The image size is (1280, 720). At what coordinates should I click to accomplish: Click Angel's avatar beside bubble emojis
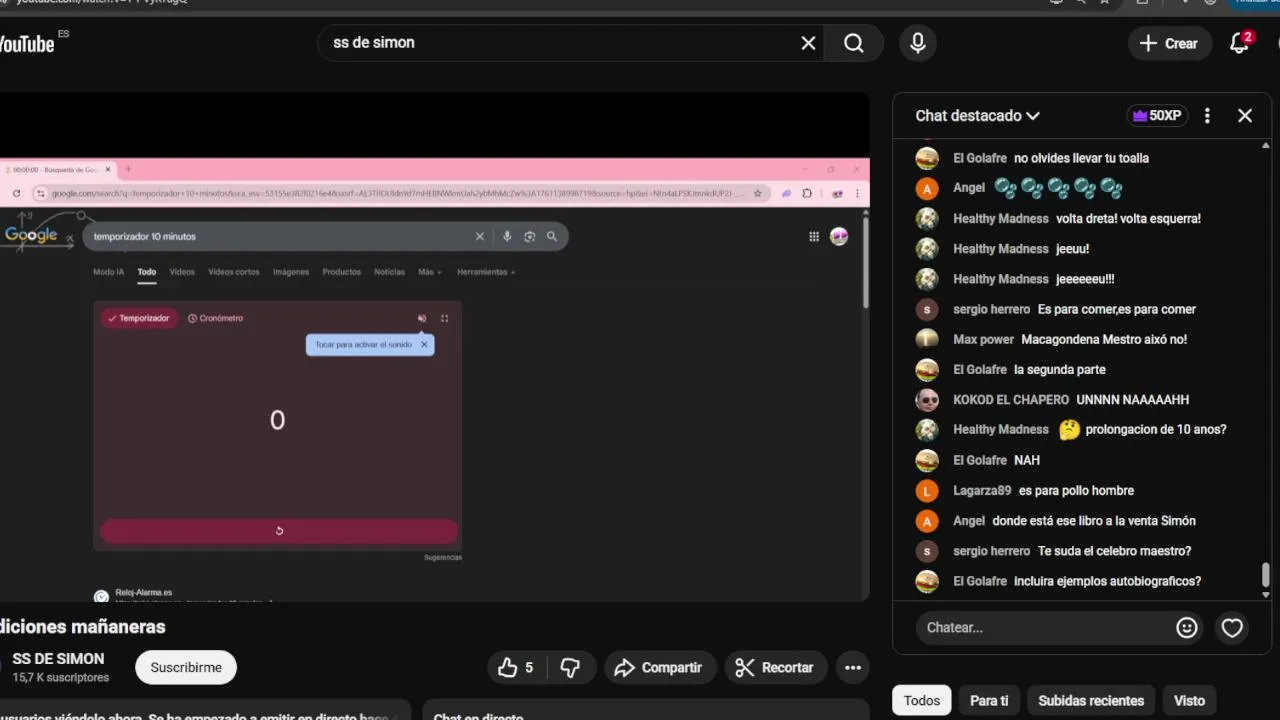click(x=927, y=188)
